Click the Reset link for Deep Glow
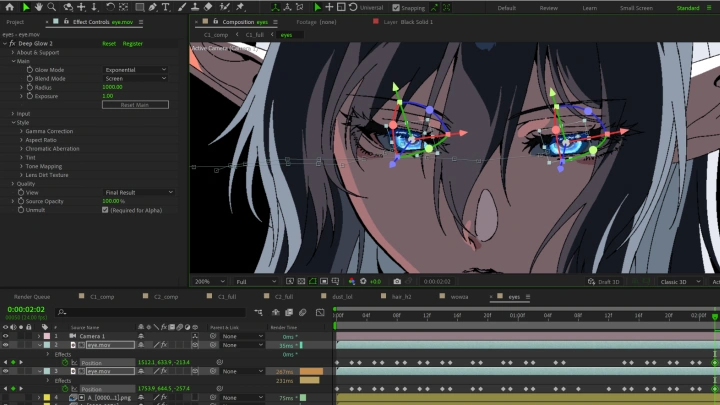Screen dimensions: 720x405 [109, 44]
